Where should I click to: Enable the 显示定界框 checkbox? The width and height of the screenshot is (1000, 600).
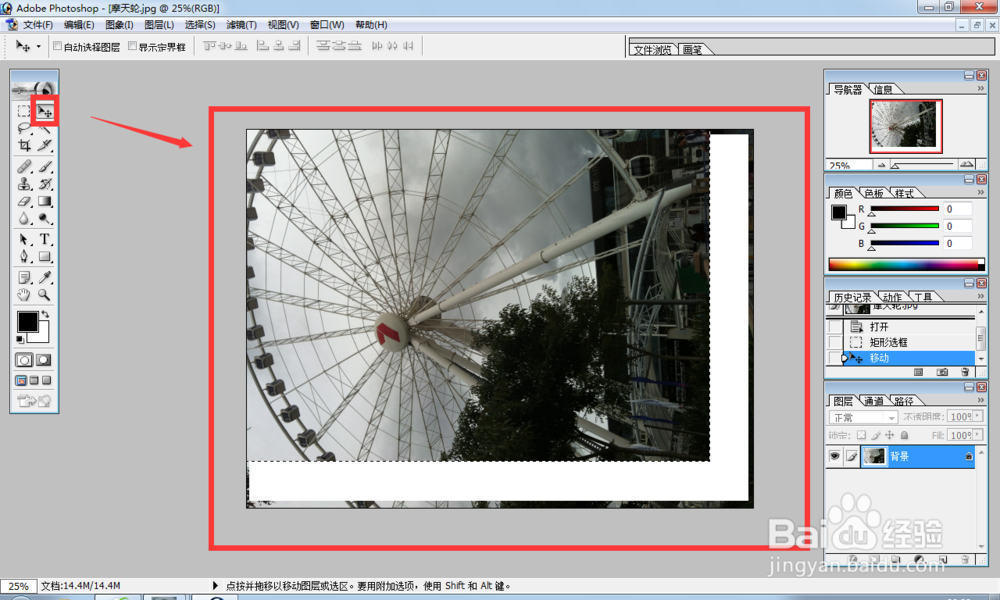[134, 45]
